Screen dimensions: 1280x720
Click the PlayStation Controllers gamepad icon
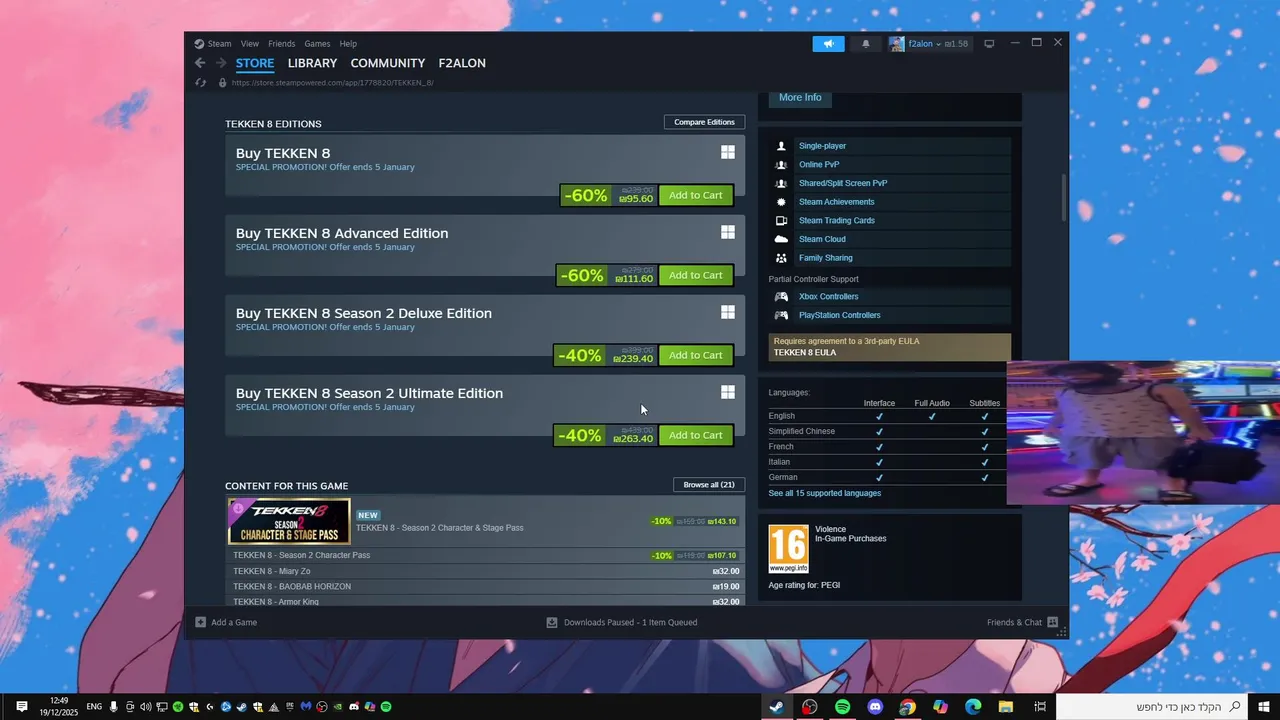[781, 315]
